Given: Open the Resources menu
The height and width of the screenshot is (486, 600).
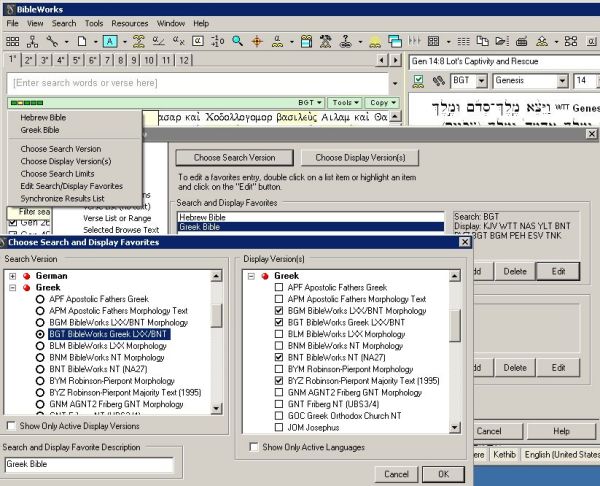Looking at the screenshot, I should point(130,23).
